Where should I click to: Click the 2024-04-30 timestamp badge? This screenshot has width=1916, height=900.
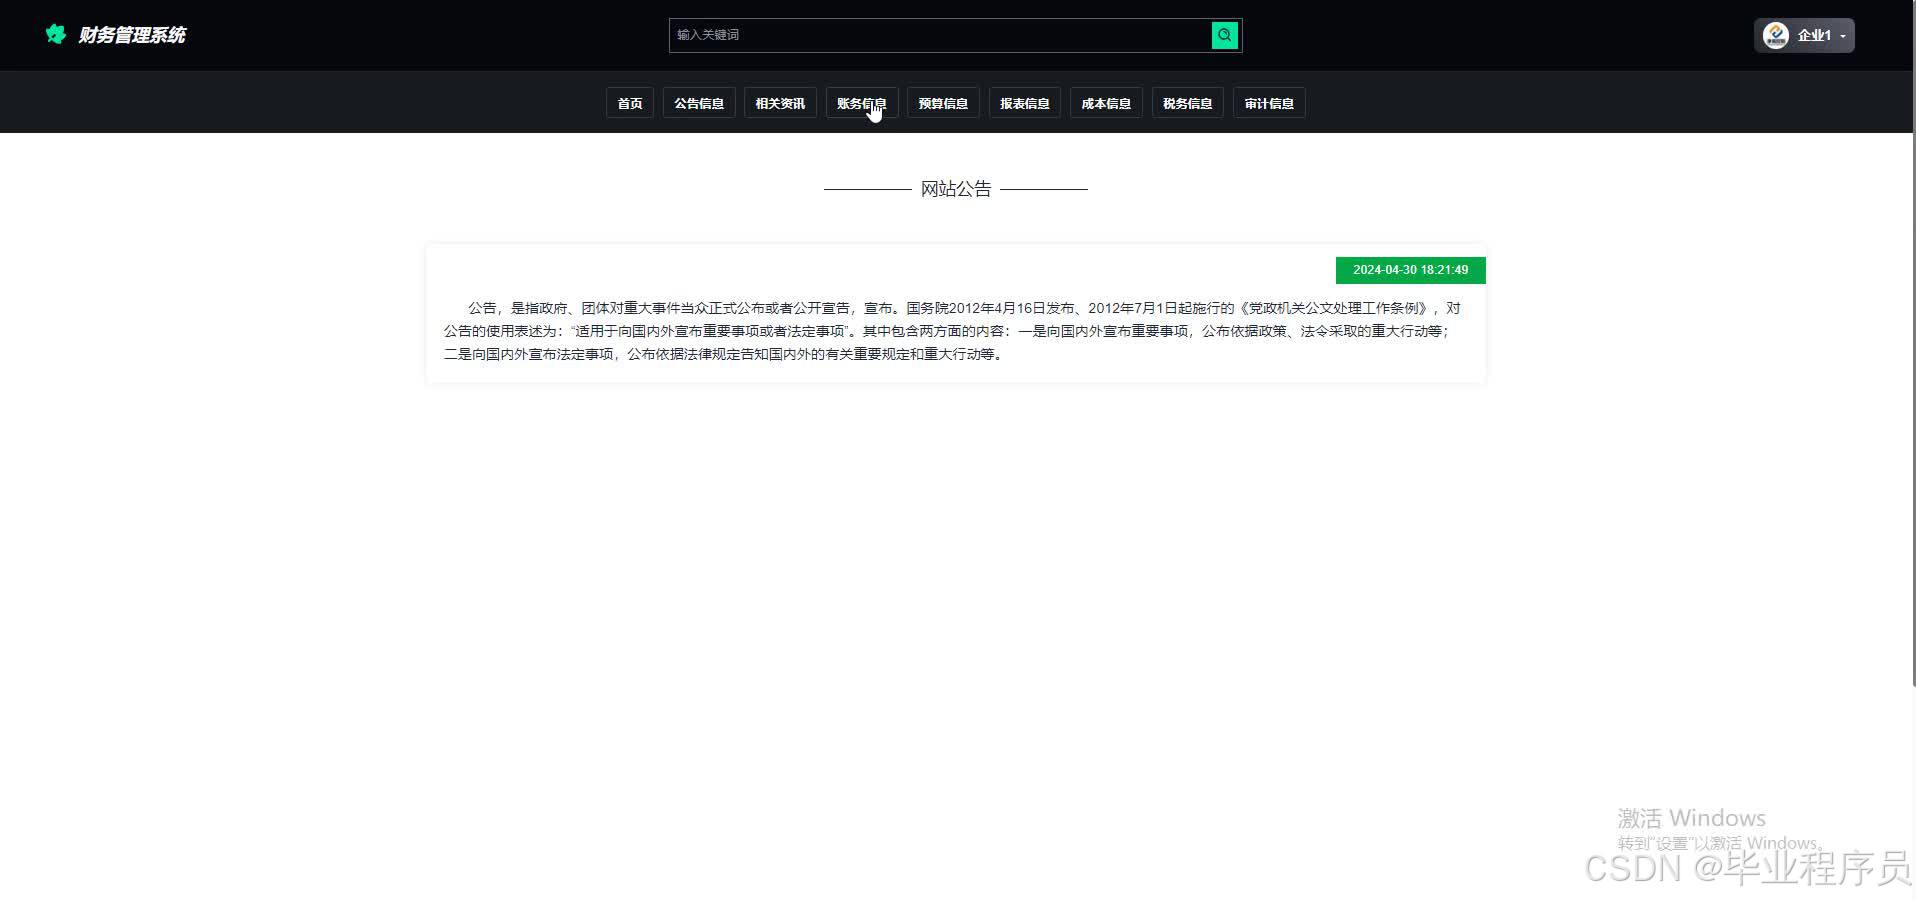[1411, 270]
